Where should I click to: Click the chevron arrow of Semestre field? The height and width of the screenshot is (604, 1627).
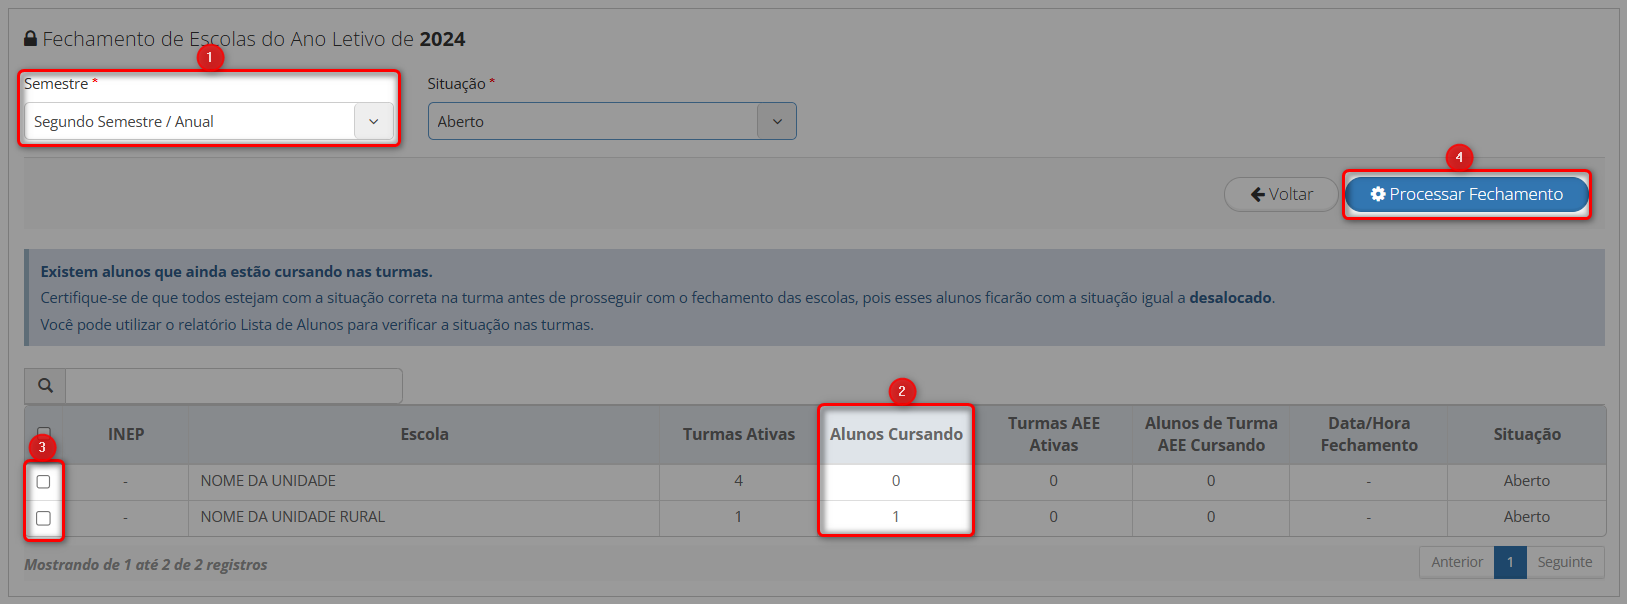point(373,121)
